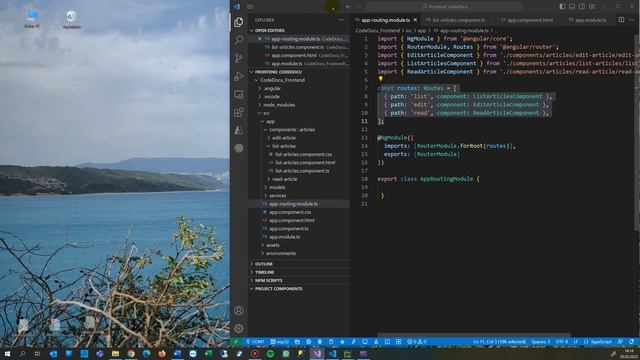This screenshot has width=640, height=360.
Task: Expand the .angular folder
Action: tap(299, 89)
